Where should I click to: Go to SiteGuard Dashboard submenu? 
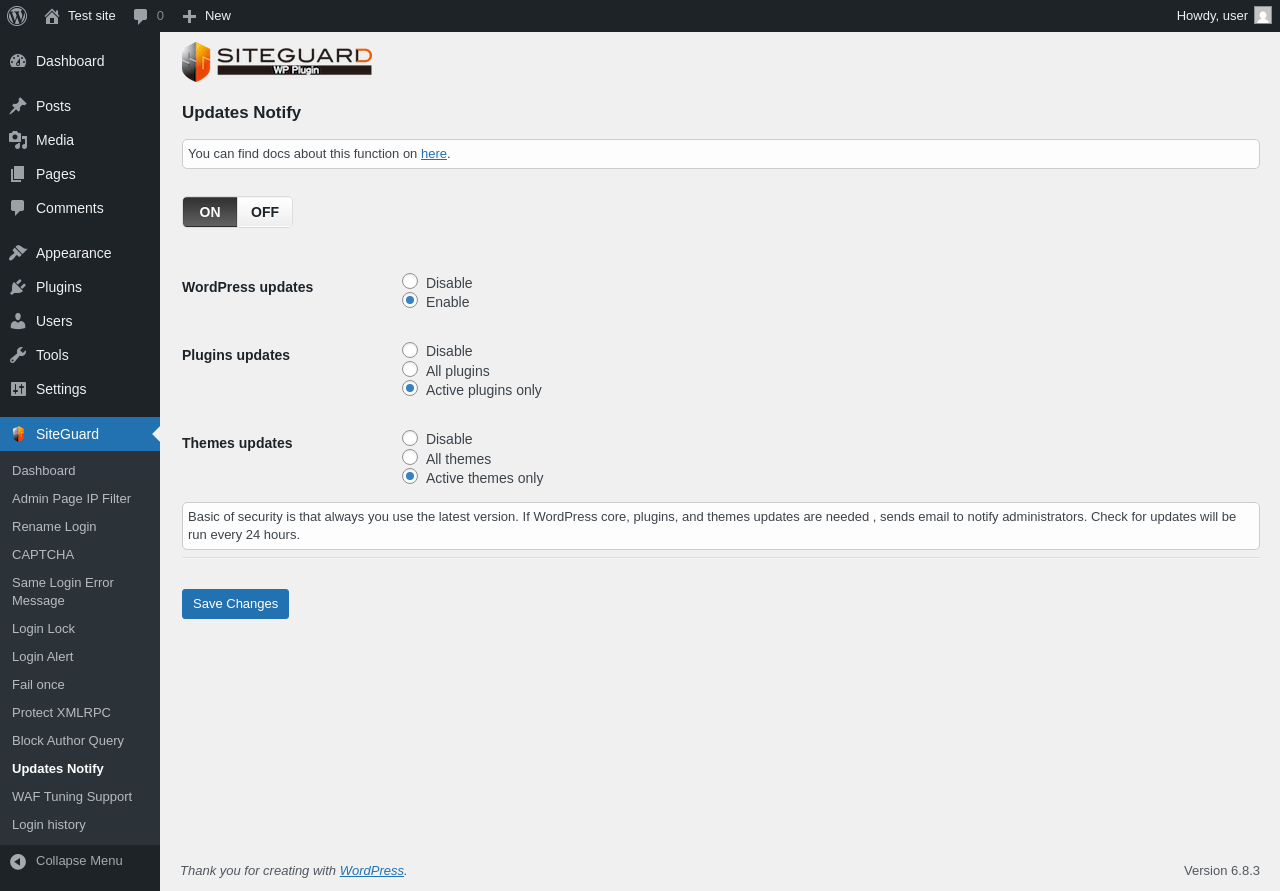80,471
